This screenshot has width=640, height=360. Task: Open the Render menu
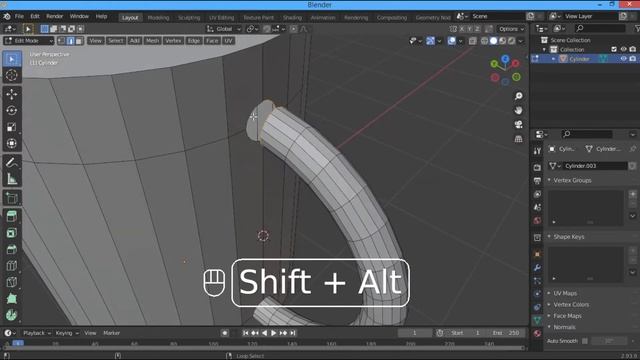click(54, 16)
